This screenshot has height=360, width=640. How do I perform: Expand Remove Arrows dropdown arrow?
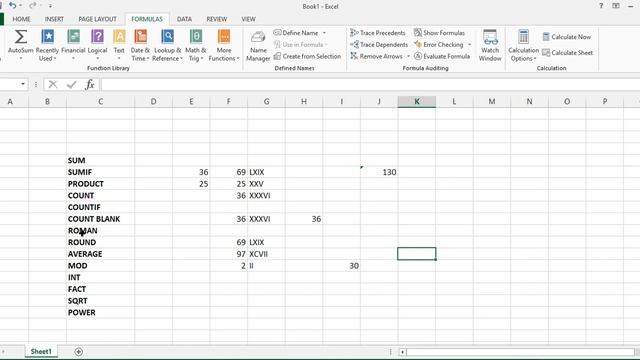[x=408, y=56]
